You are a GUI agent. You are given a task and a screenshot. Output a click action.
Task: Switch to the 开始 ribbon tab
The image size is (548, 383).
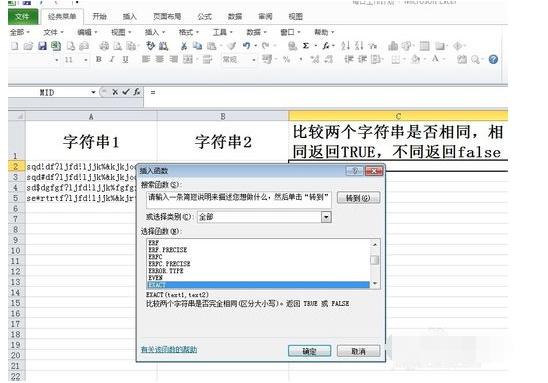tap(99, 16)
